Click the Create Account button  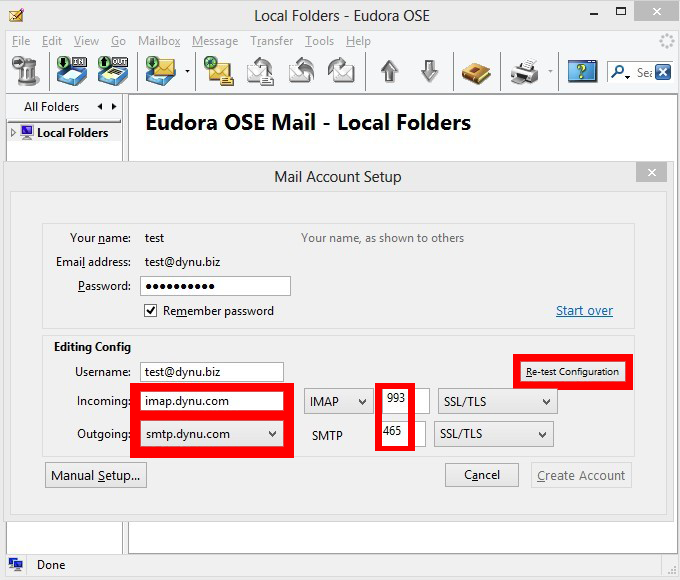pos(581,475)
